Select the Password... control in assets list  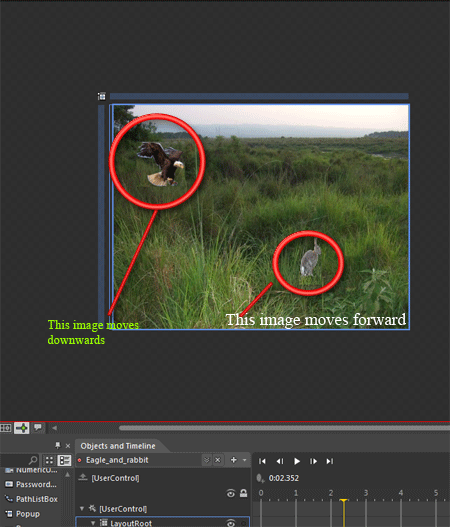pos(31,484)
